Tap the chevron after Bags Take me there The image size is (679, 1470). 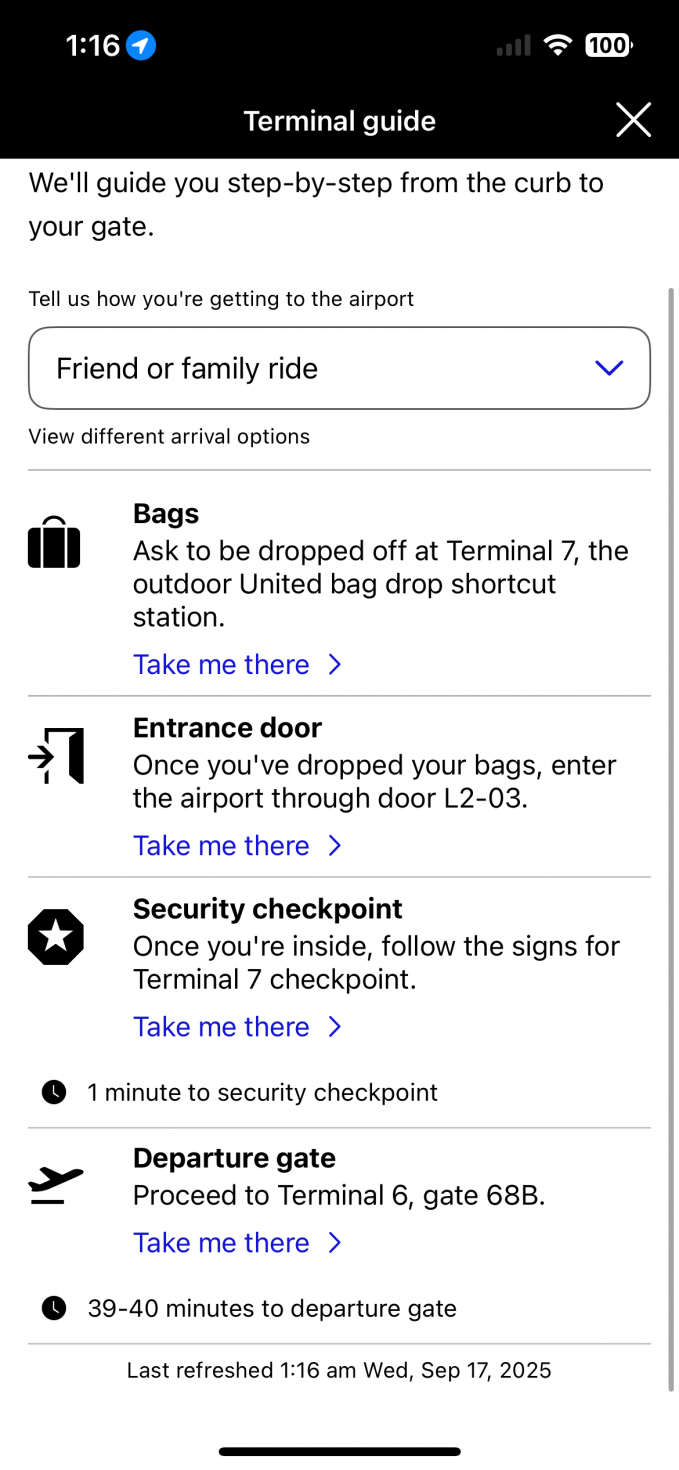[335, 665]
